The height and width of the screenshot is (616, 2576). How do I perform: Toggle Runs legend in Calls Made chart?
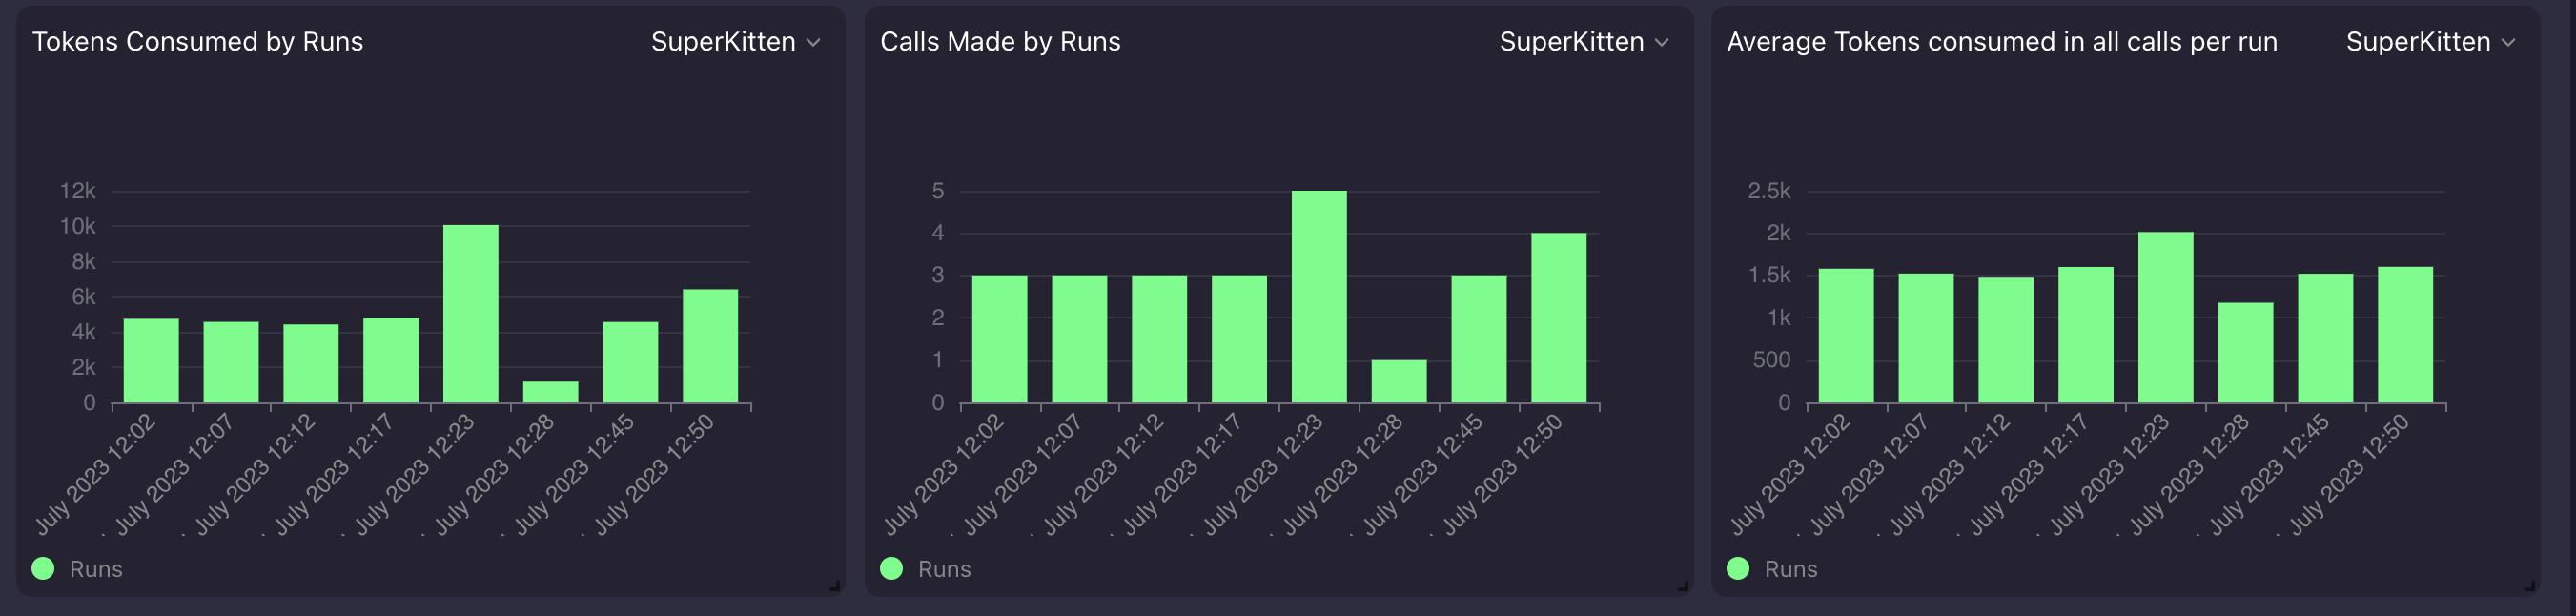pos(925,569)
